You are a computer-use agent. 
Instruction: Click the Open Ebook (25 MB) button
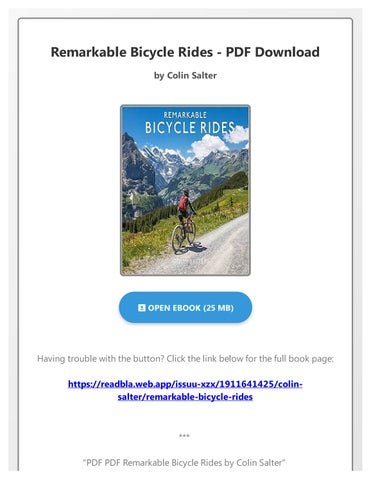click(x=185, y=307)
